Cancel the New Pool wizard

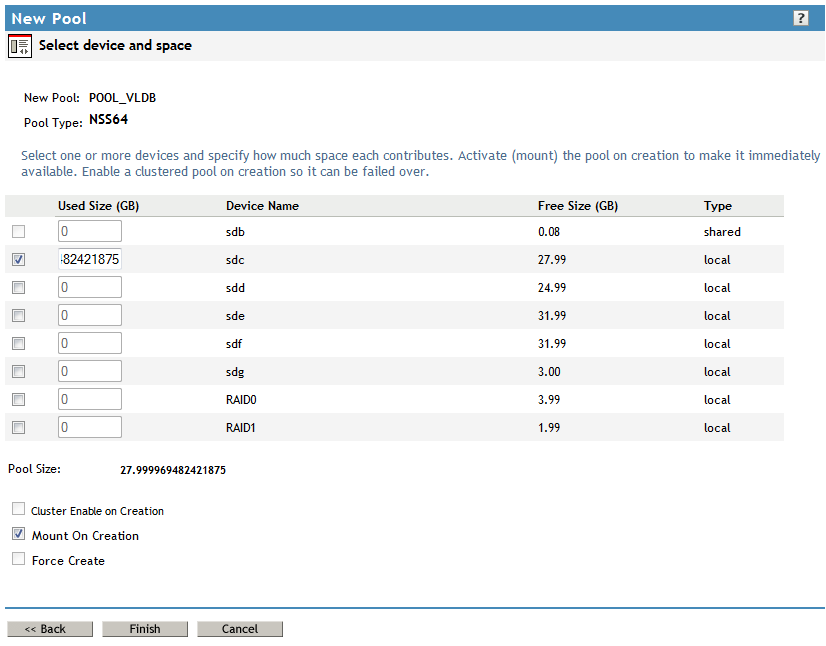240,629
